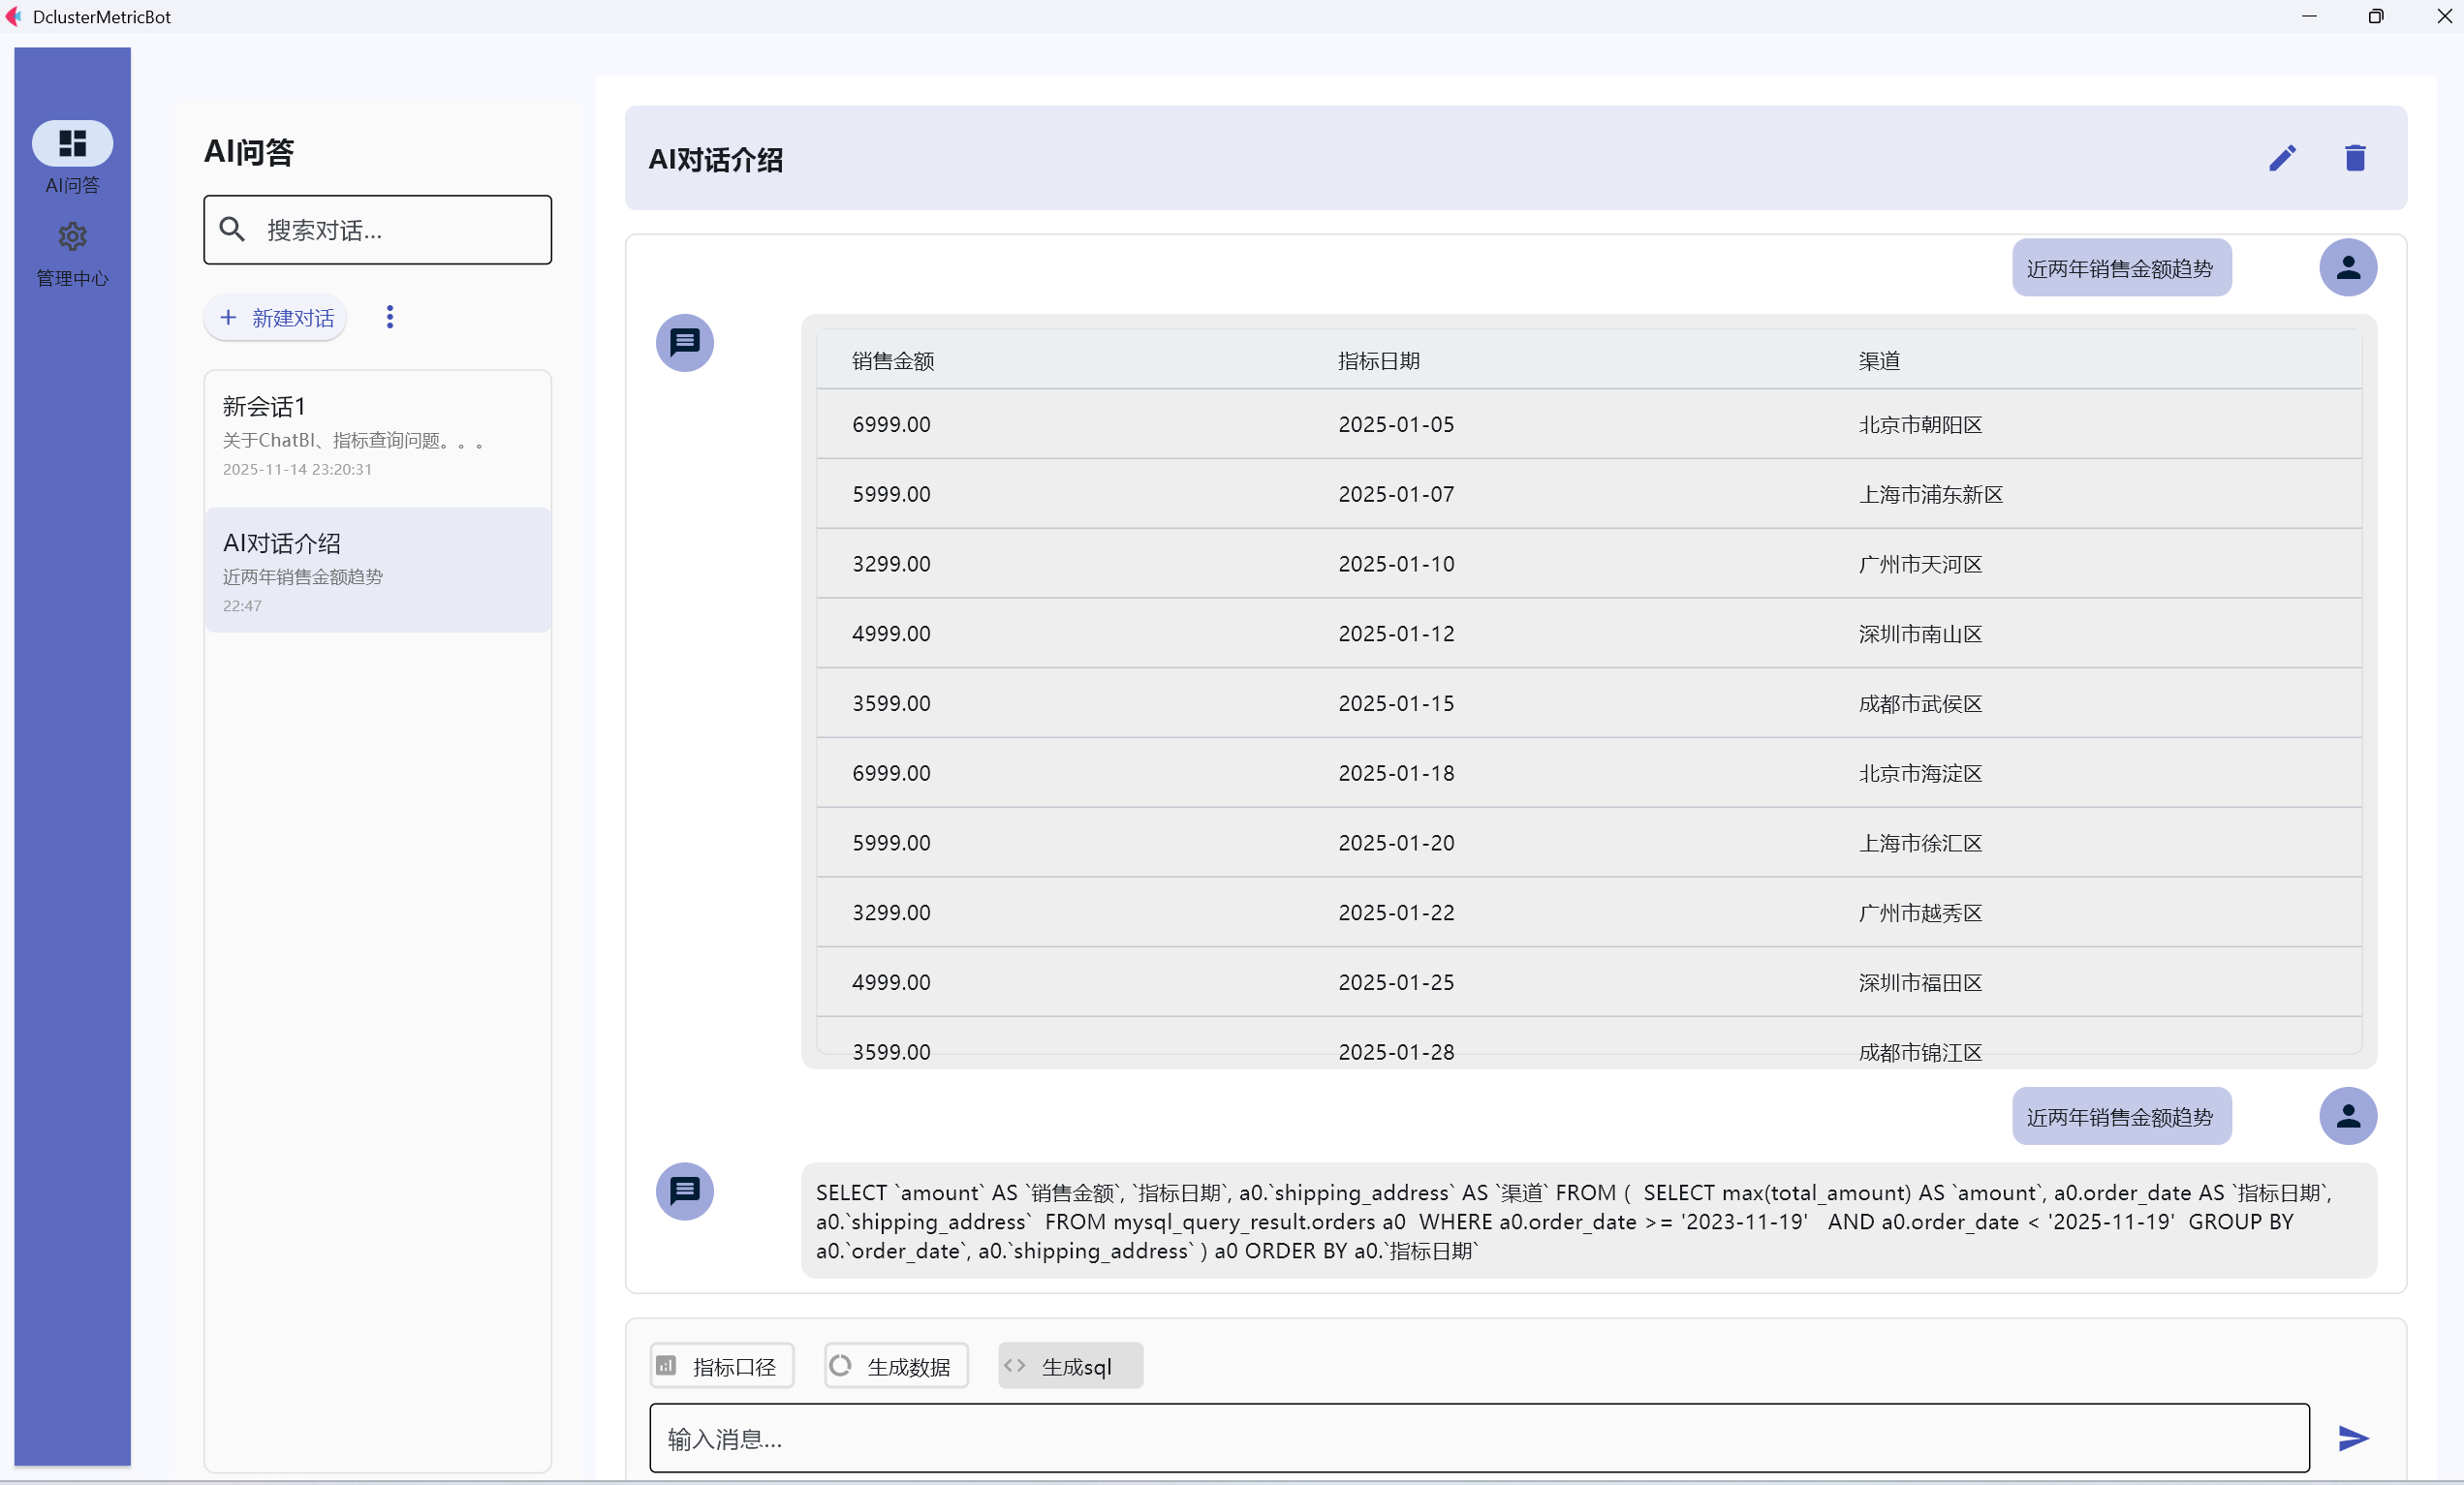Select the 新会话1 conversation
The width and height of the screenshot is (2464, 1485).
(377, 437)
